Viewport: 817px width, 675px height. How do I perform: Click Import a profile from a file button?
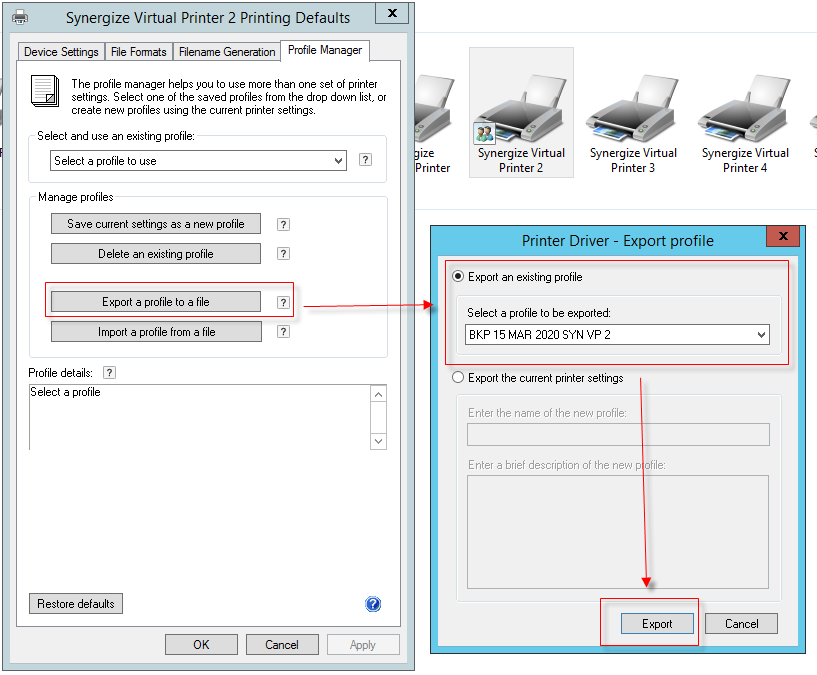coord(156,332)
